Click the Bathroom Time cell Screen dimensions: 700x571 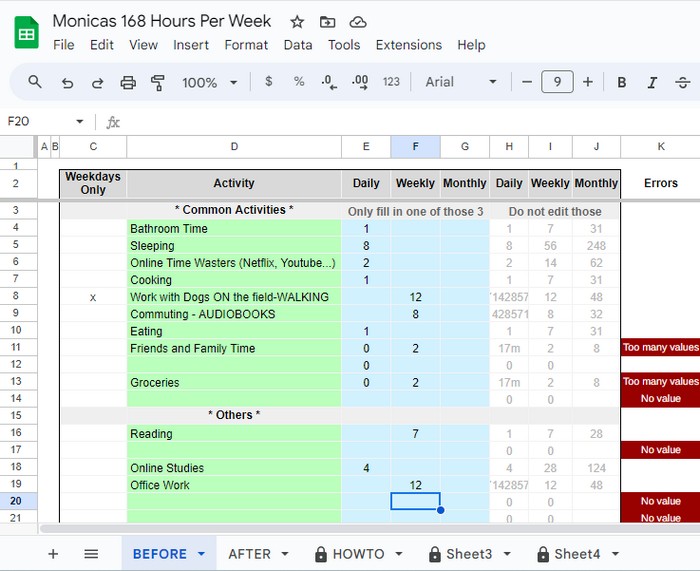(234, 229)
